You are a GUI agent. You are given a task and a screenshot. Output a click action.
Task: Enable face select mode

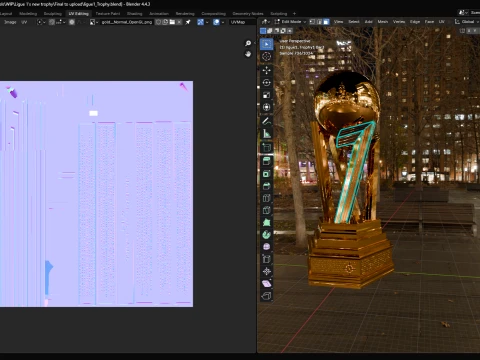point(326,22)
